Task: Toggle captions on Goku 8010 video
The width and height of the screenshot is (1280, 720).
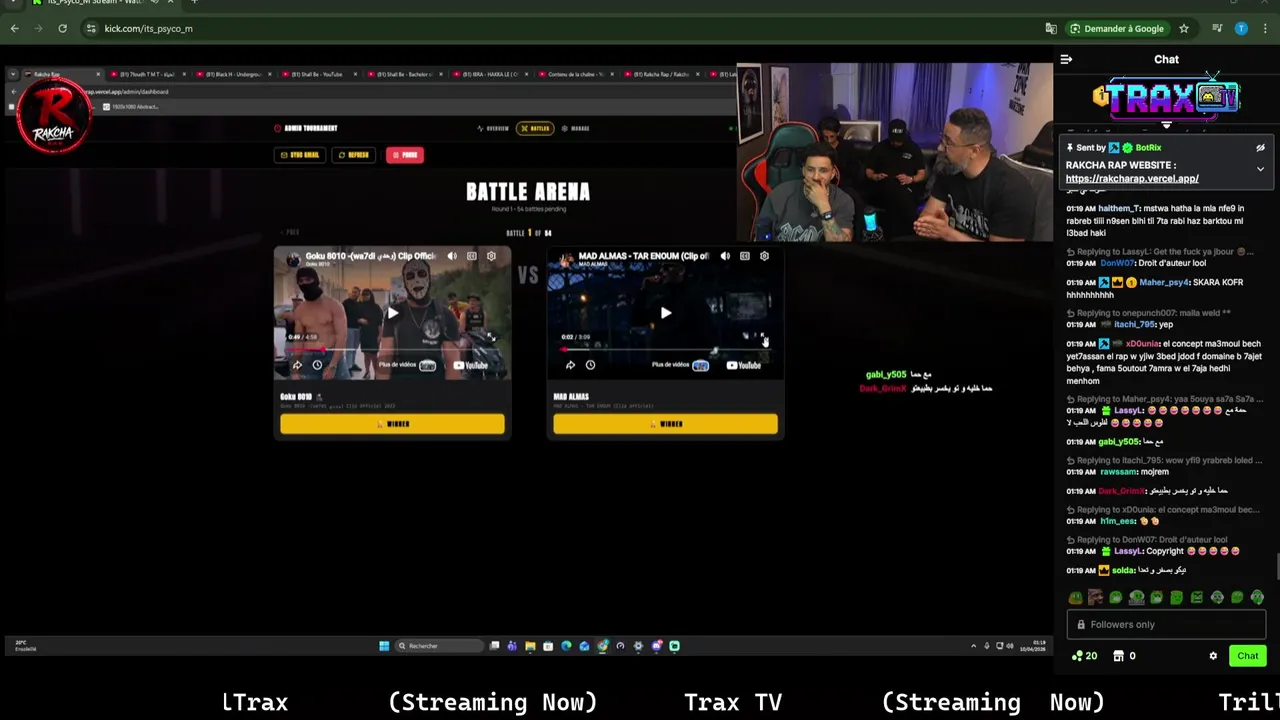Action: (472, 256)
